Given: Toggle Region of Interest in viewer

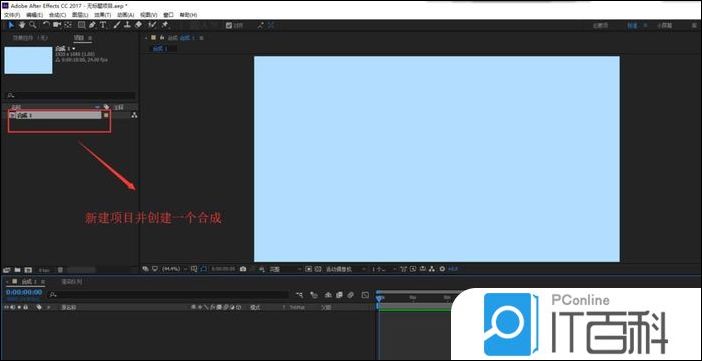Looking at the screenshot, I should 308,269.
